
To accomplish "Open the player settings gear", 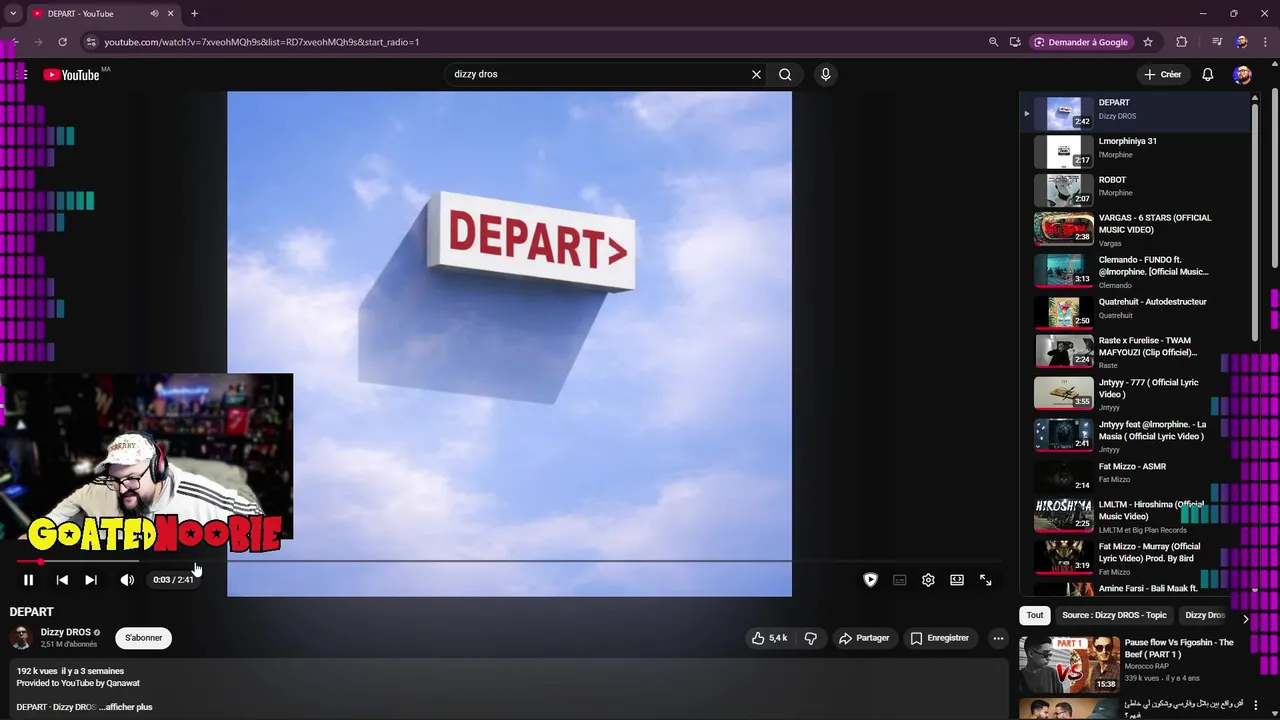I will (x=928, y=580).
